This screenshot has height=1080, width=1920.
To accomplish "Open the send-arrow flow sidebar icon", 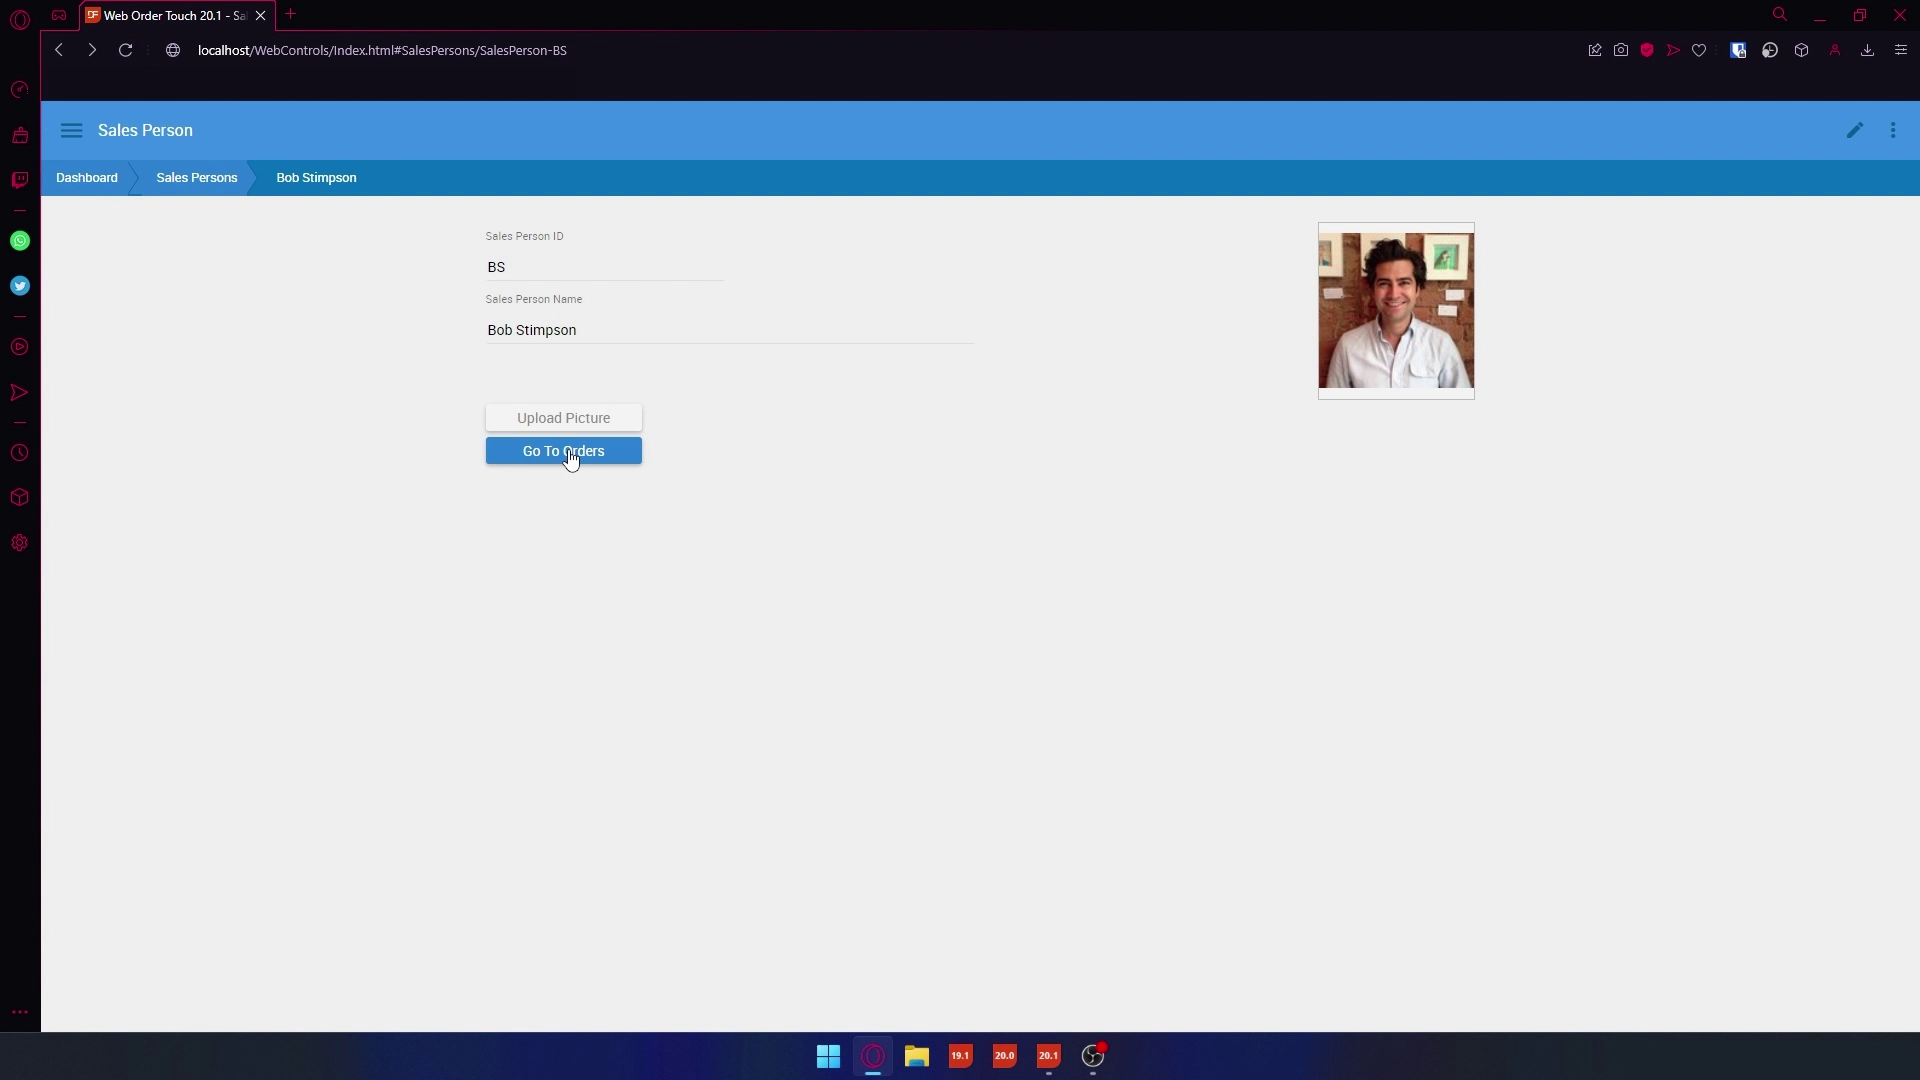I will point(19,392).
